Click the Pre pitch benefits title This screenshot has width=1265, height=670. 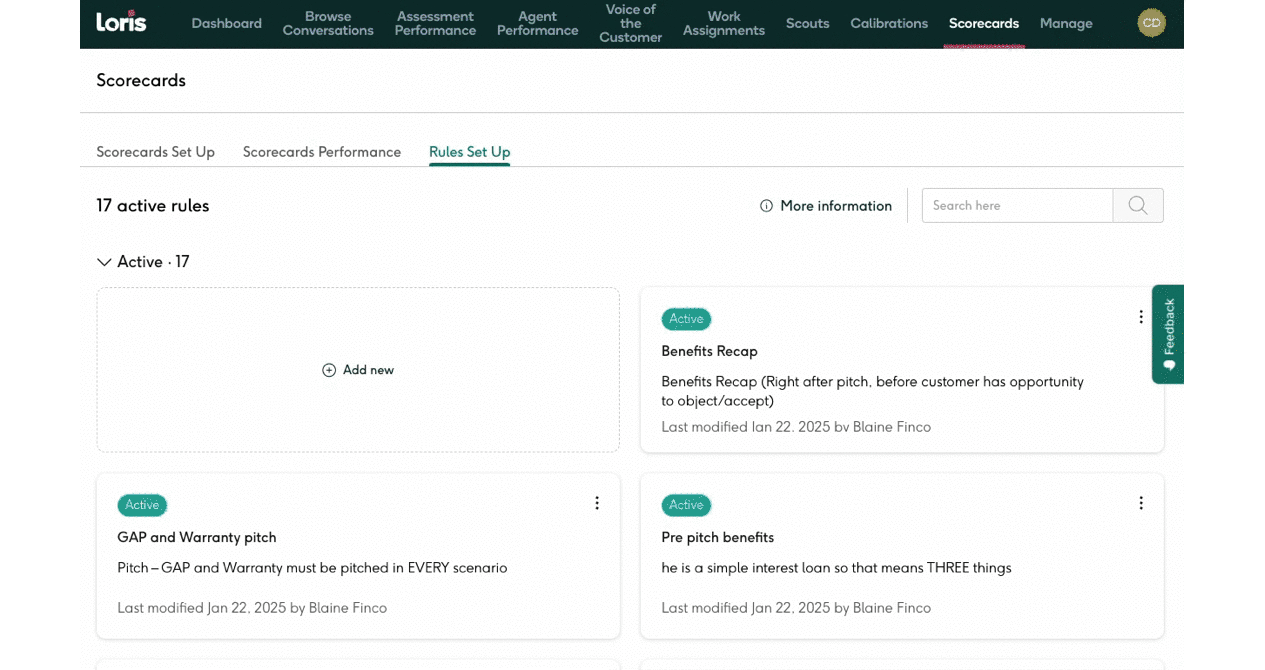717,537
